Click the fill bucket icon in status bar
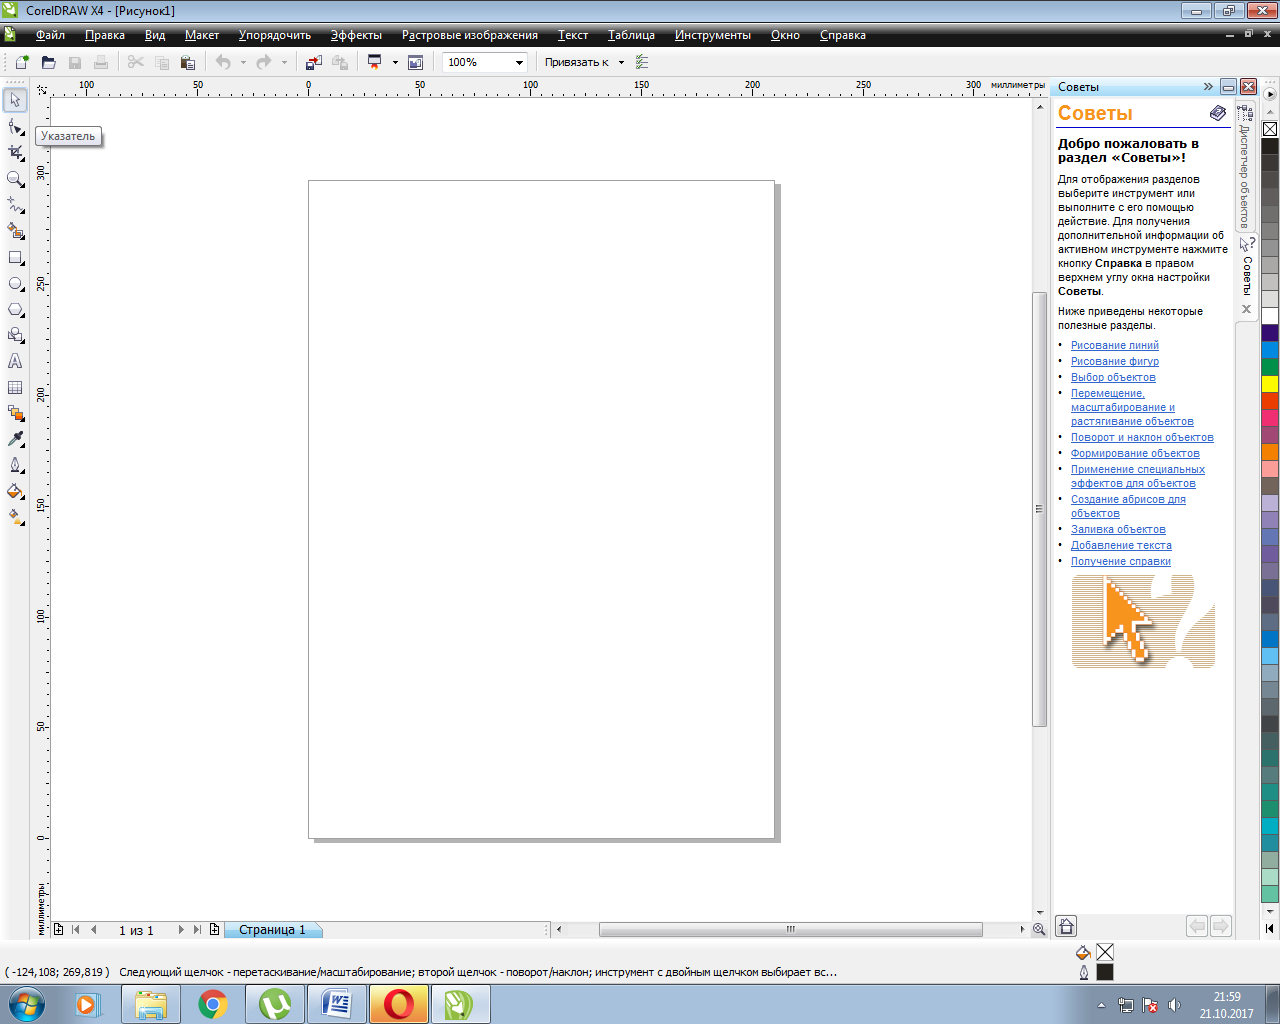Viewport: 1280px width, 1024px height. [x=1083, y=952]
